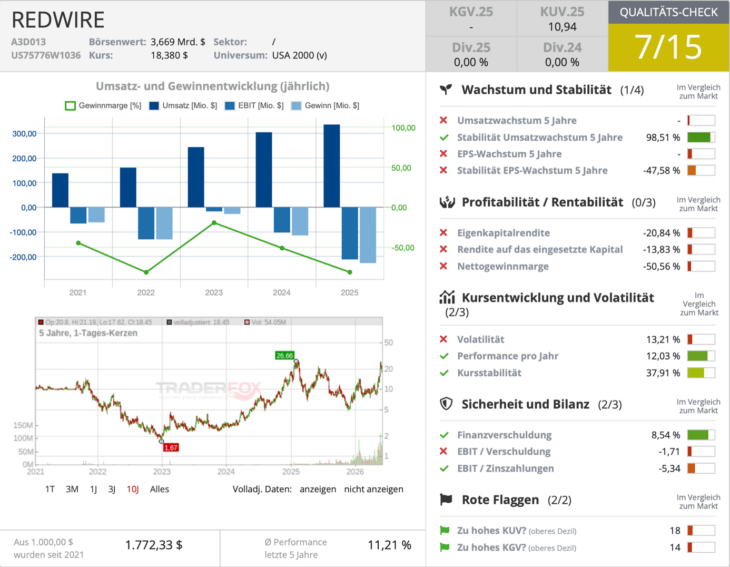Toggle the Umsatz [Mio. $] legend entry
The width and height of the screenshot is (730, 567).
point(183,106)
